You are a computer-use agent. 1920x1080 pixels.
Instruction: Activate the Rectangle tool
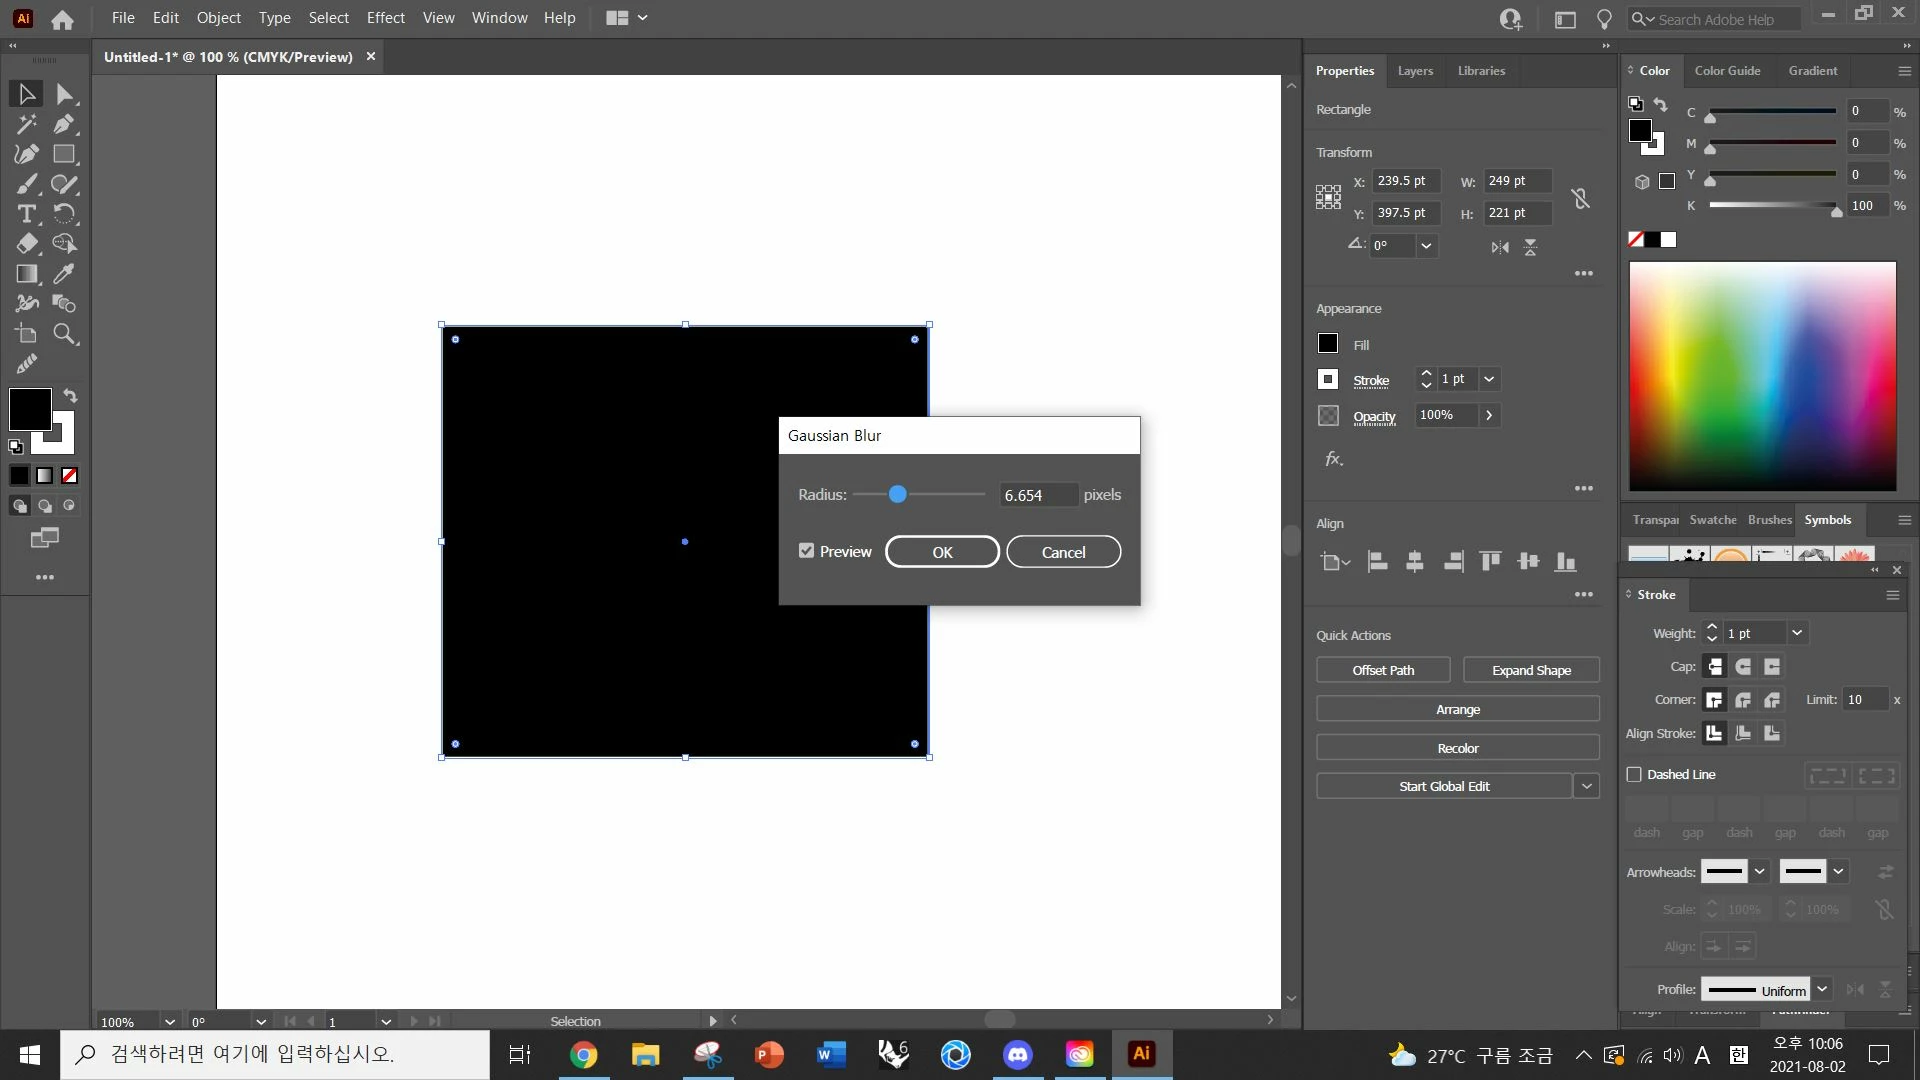pyautogui.click(x=64, y=154)
